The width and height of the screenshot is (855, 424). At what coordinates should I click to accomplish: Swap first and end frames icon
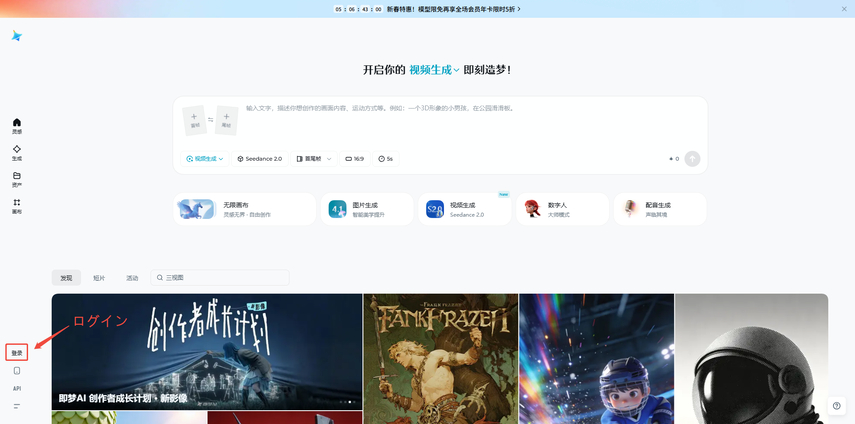click(210, 120)
